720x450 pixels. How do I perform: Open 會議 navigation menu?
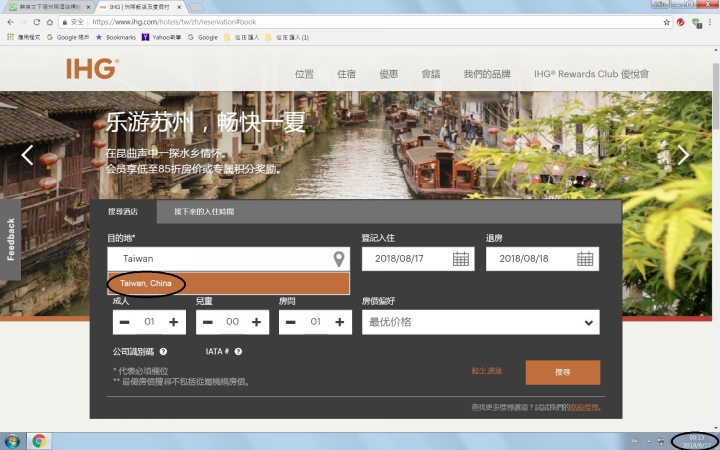point(431,74)
